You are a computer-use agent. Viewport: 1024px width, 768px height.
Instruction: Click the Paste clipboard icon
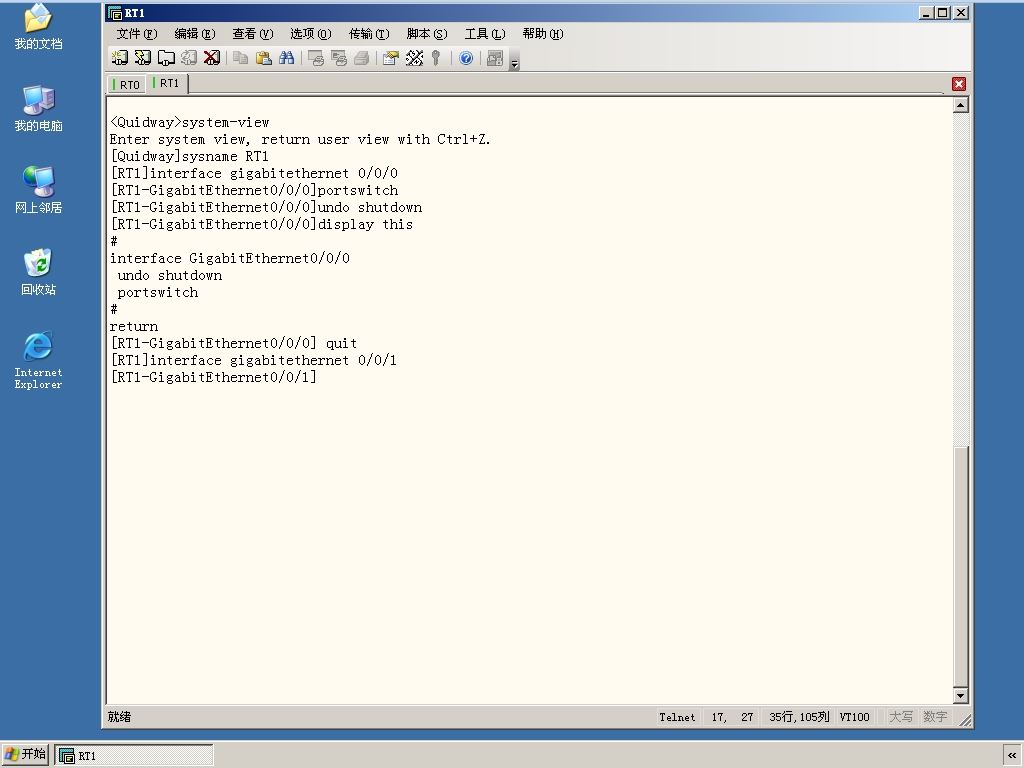[263, 58]
